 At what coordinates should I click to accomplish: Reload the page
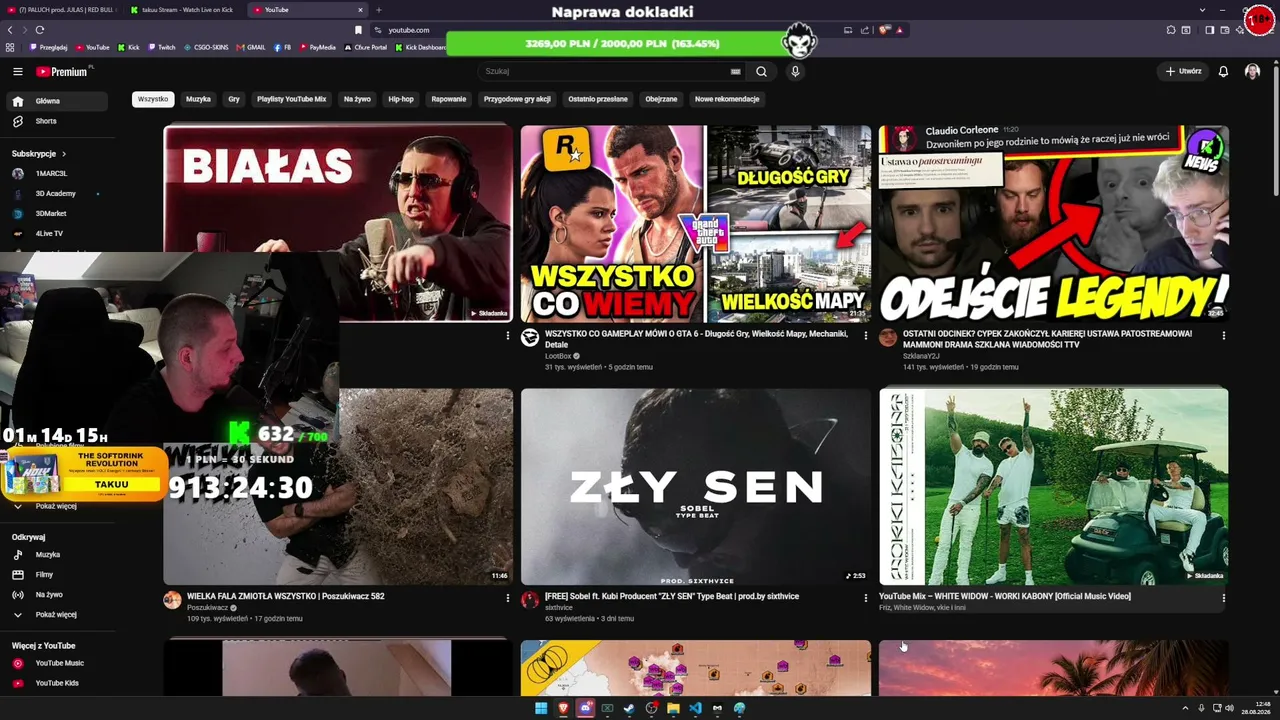pos(40,30)
